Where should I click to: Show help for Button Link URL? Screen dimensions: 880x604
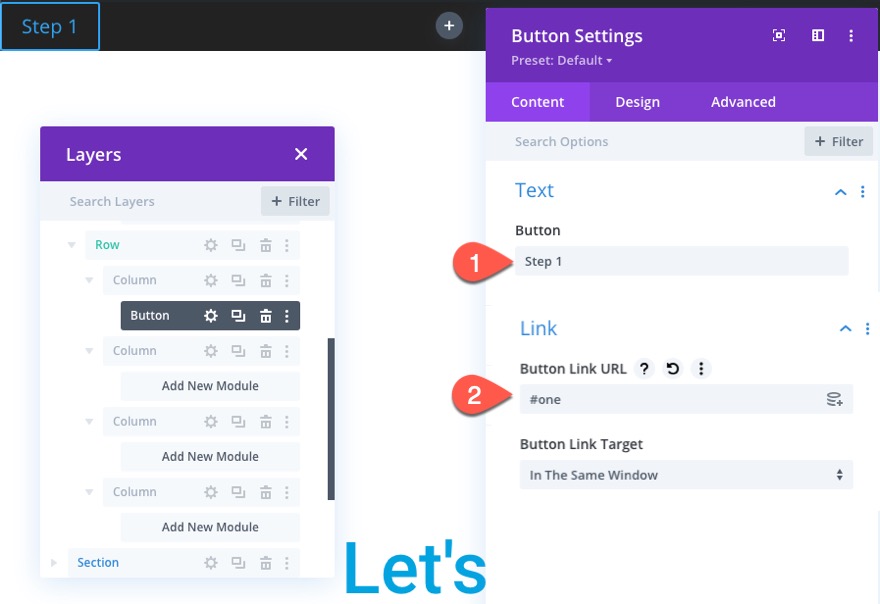pyautogui.click(x=644, y=369)
